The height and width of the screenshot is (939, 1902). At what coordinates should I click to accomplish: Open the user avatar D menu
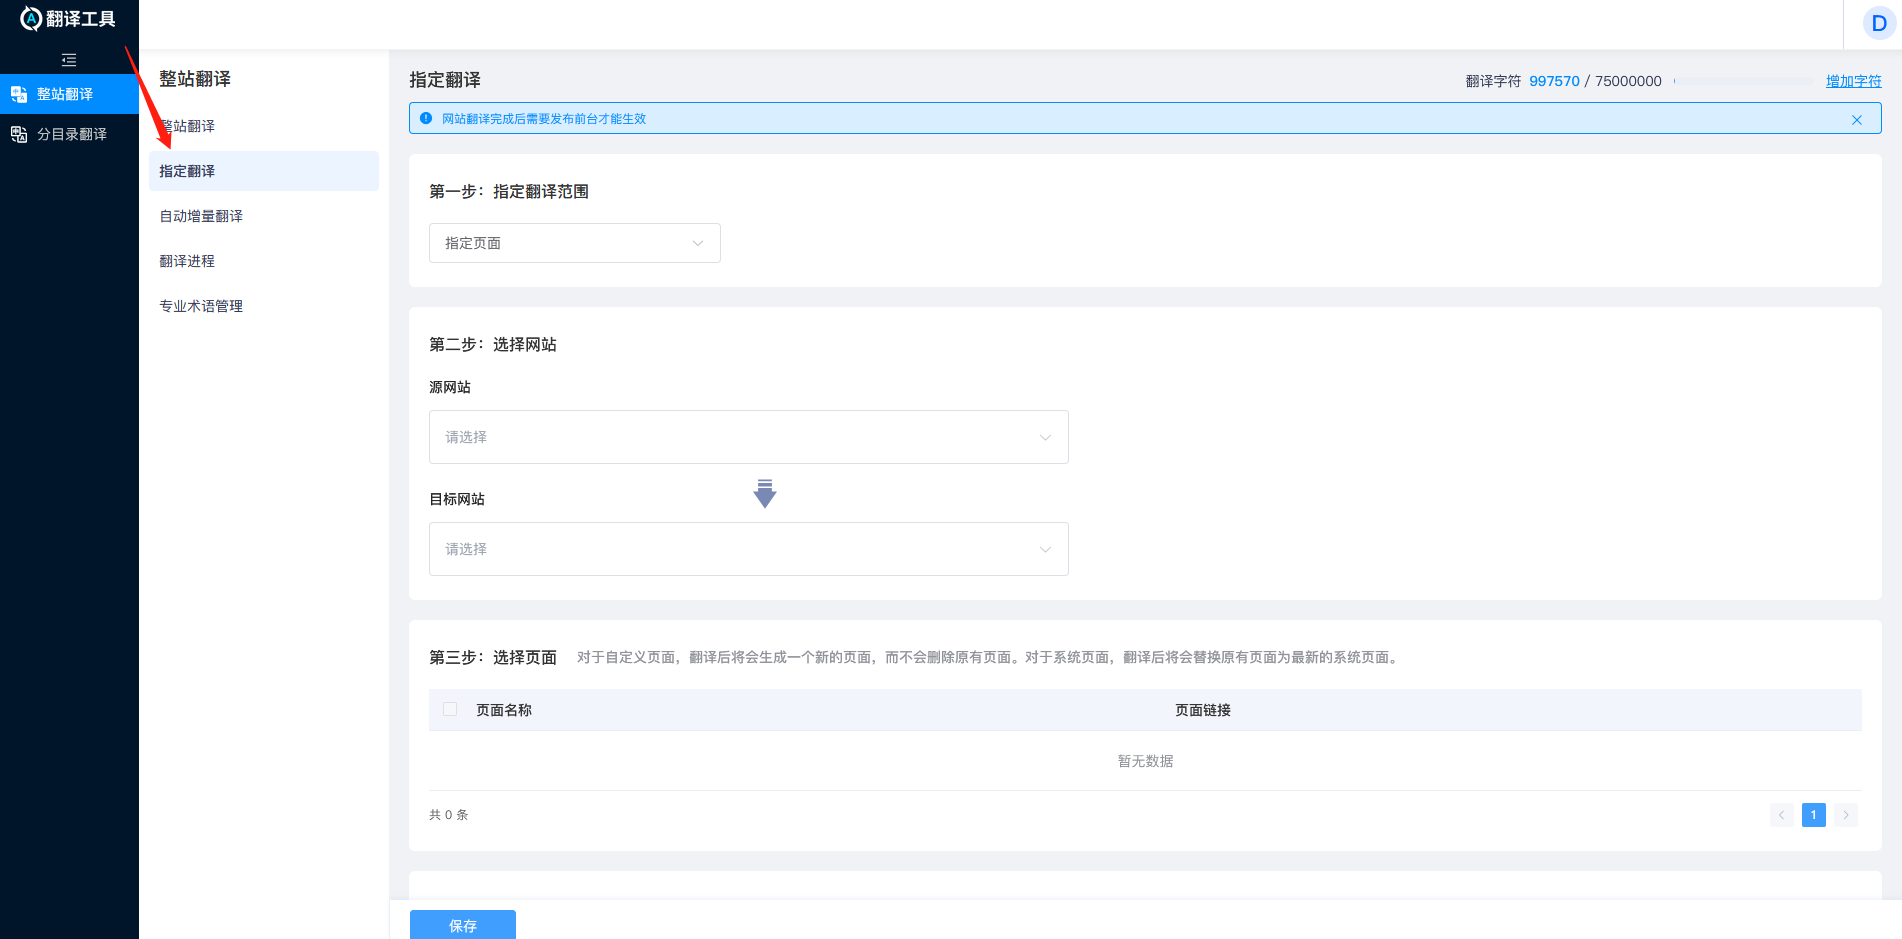point(1877,22)
